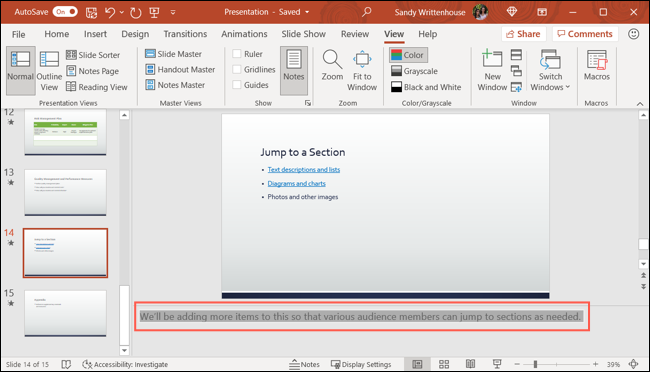650x372 pixels.
Task: Switch to Normal view in ribbon
Action: 20,70
